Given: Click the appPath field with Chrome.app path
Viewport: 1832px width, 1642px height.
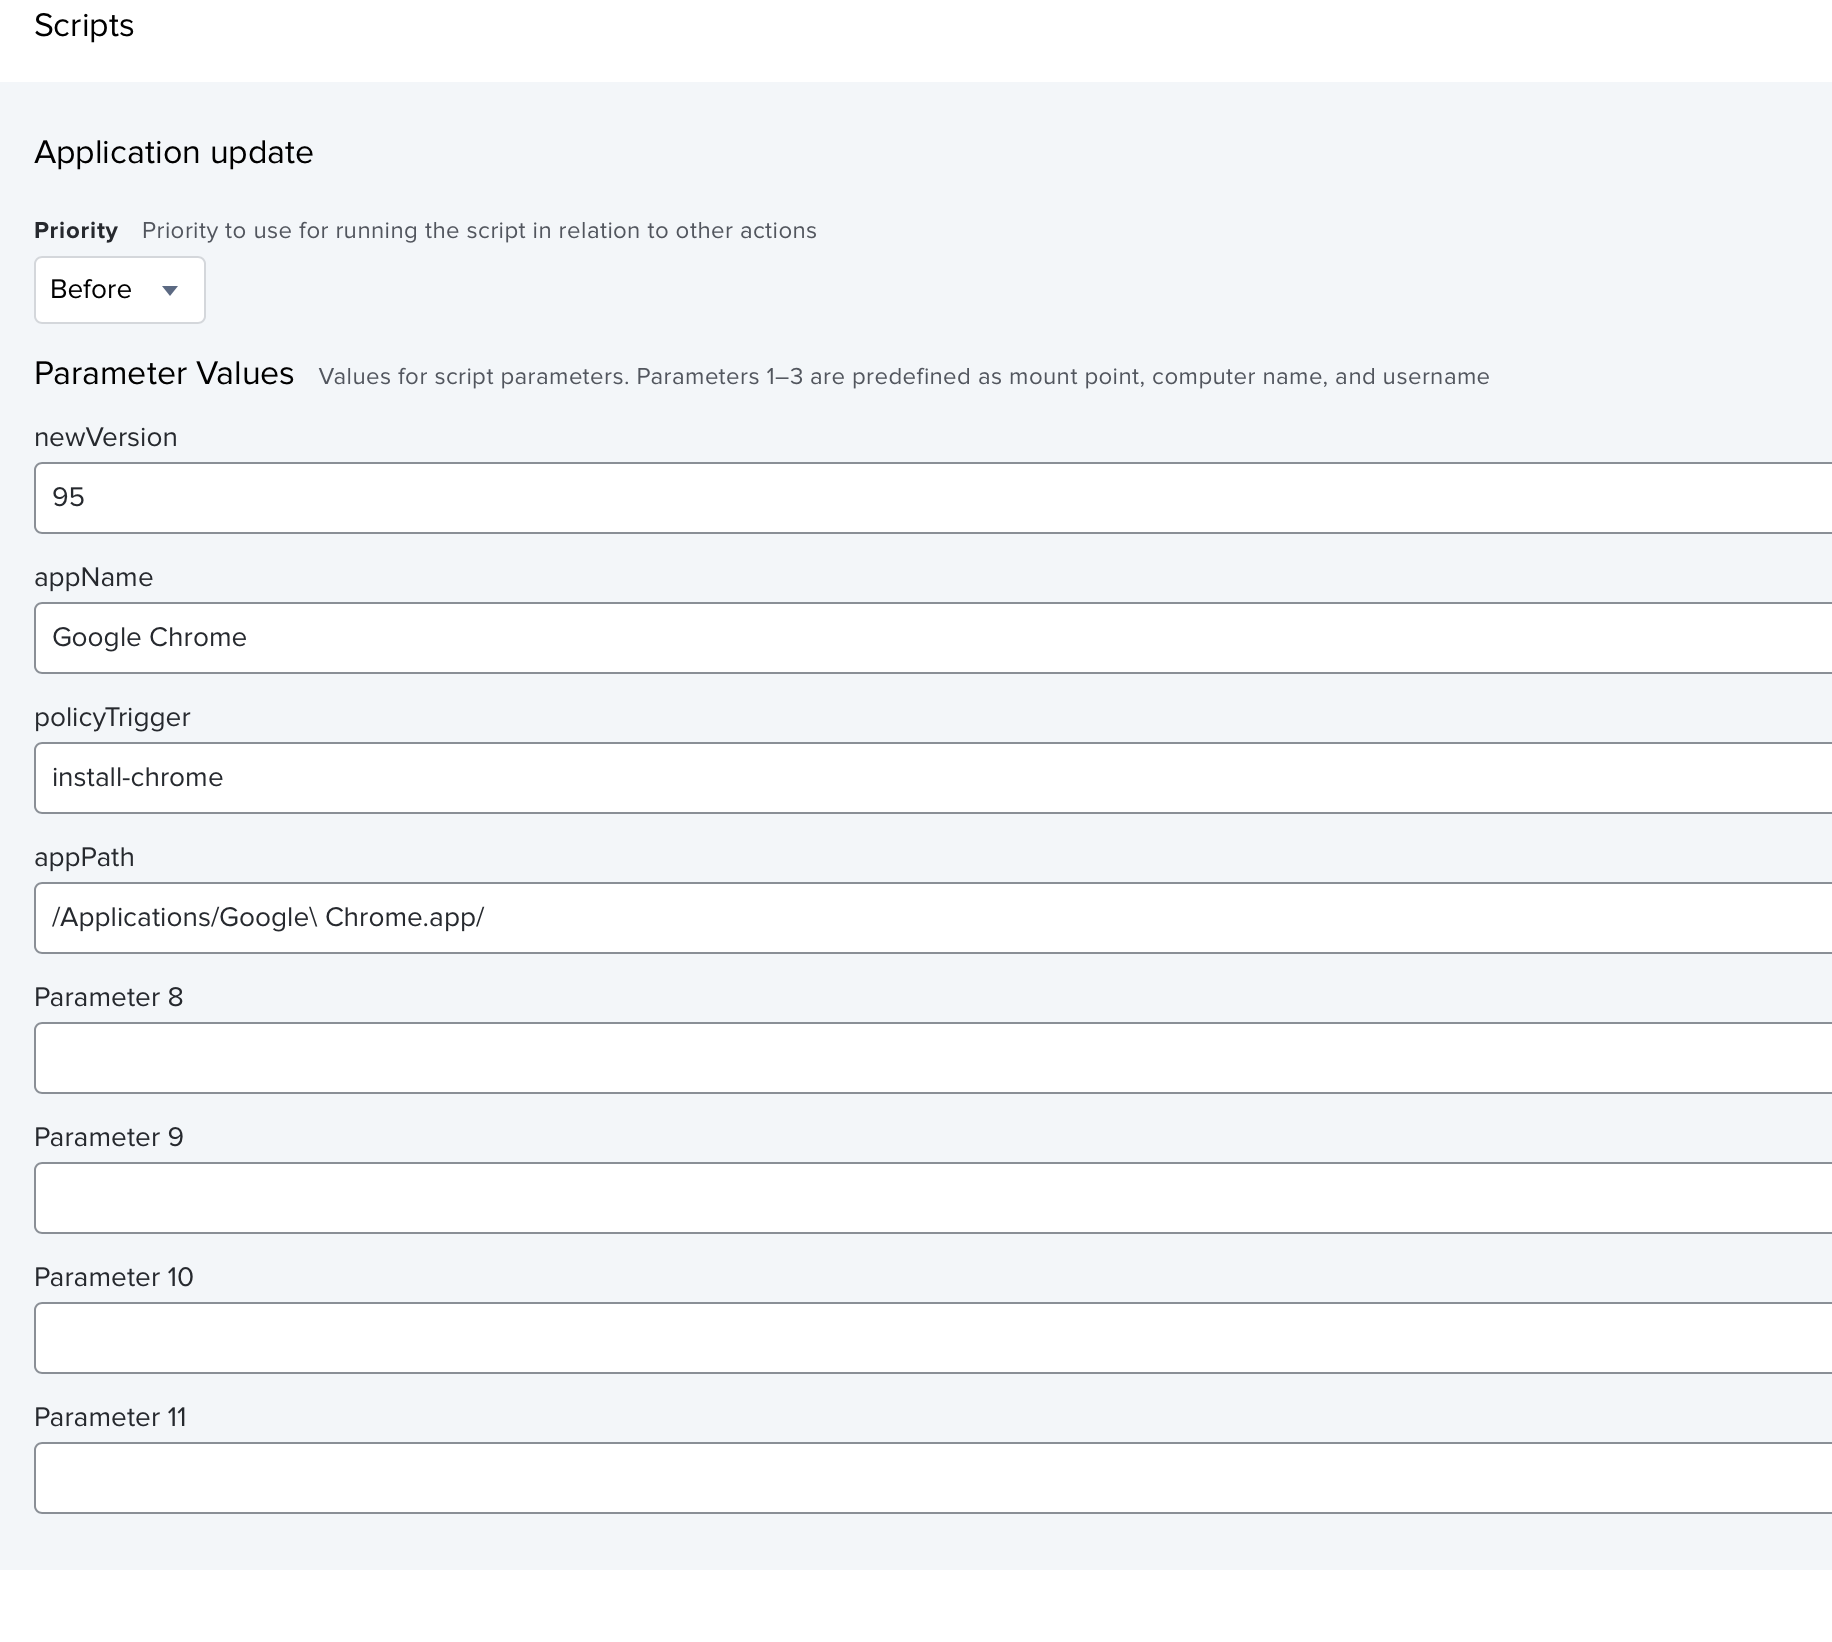Looking at the screenshot, I should tap(933, 918).
